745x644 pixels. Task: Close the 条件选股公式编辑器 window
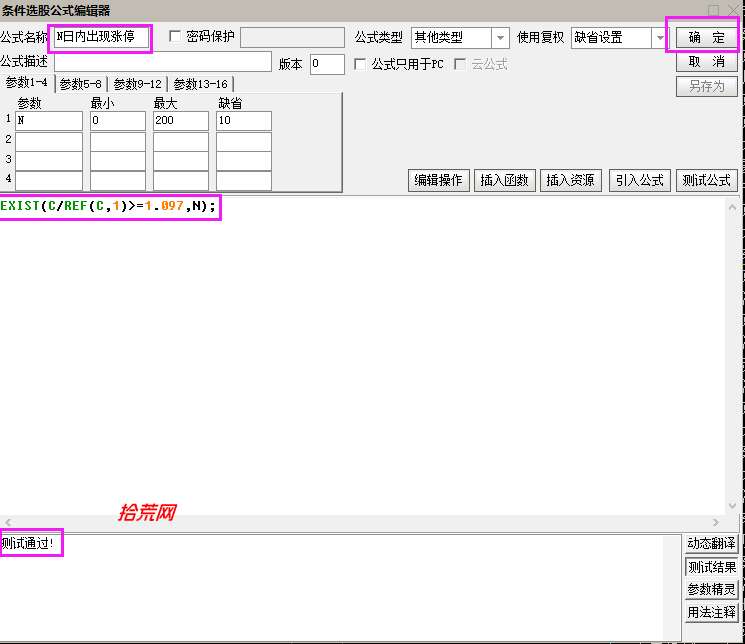point(735,10)
